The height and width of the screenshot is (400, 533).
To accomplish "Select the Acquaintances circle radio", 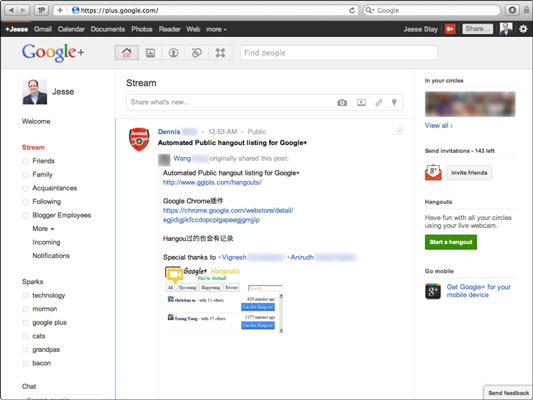I will pyautogui.click(x=25, y=188).
